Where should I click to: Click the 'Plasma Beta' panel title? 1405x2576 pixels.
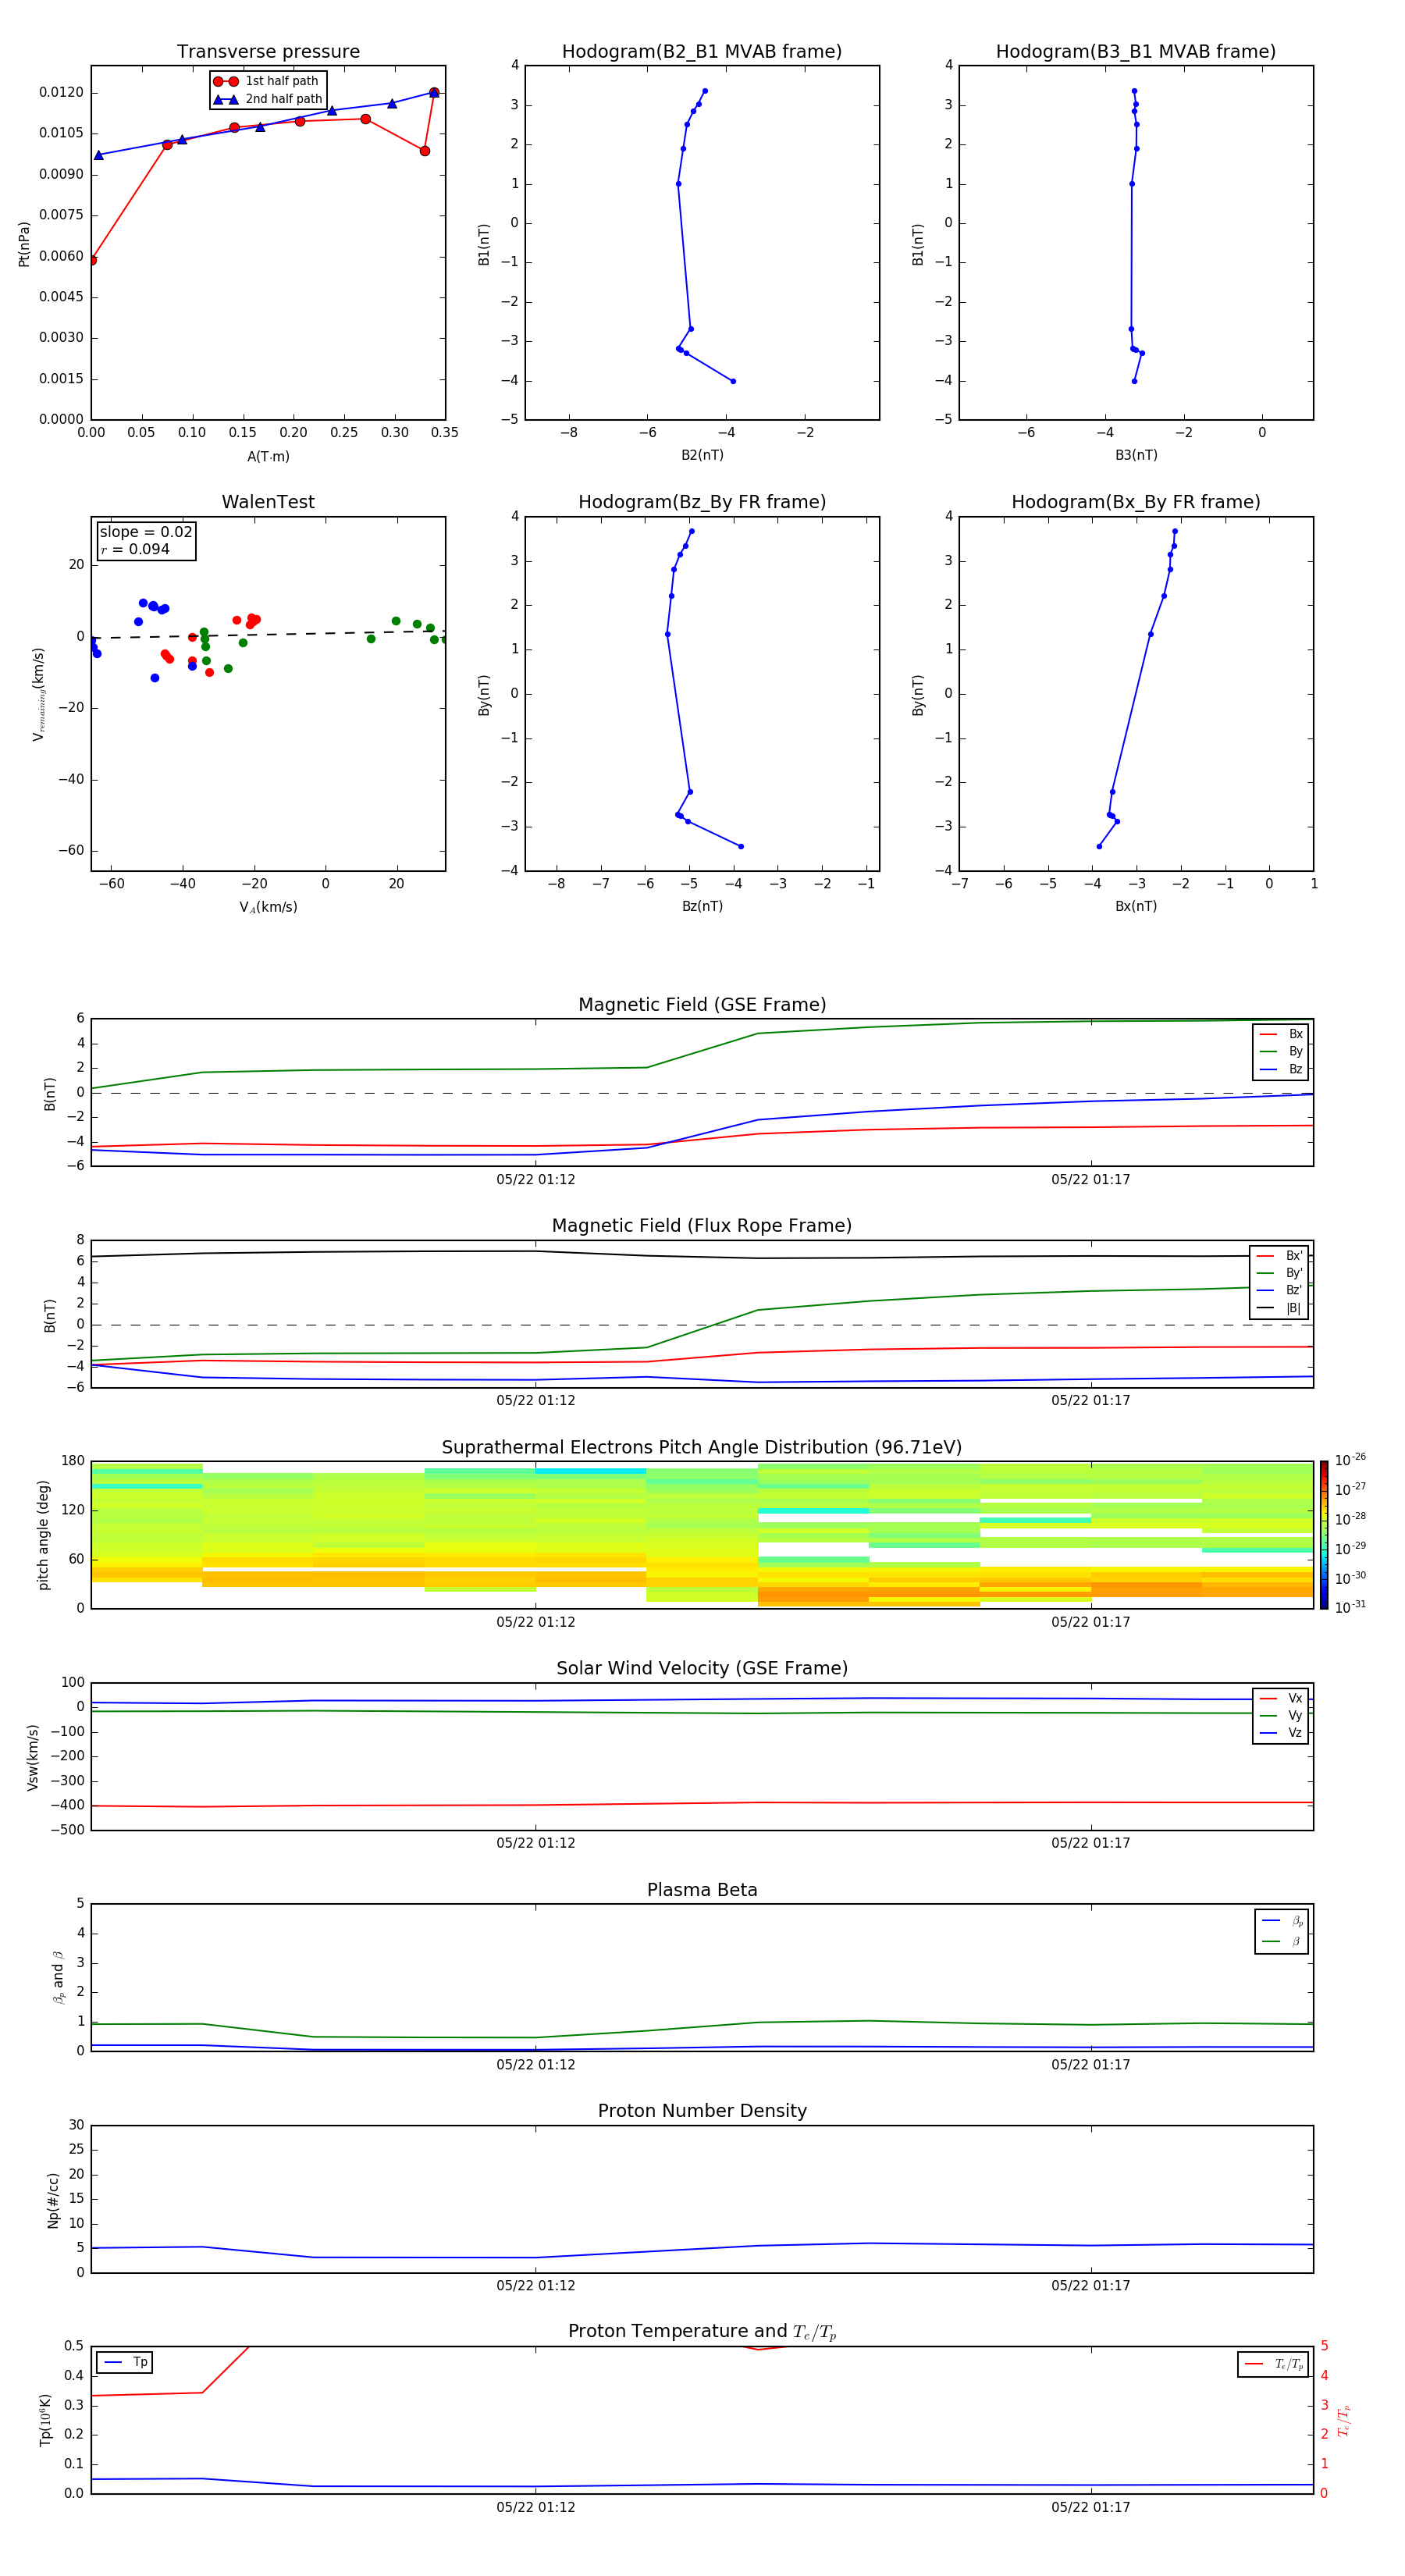[702, 1890]
